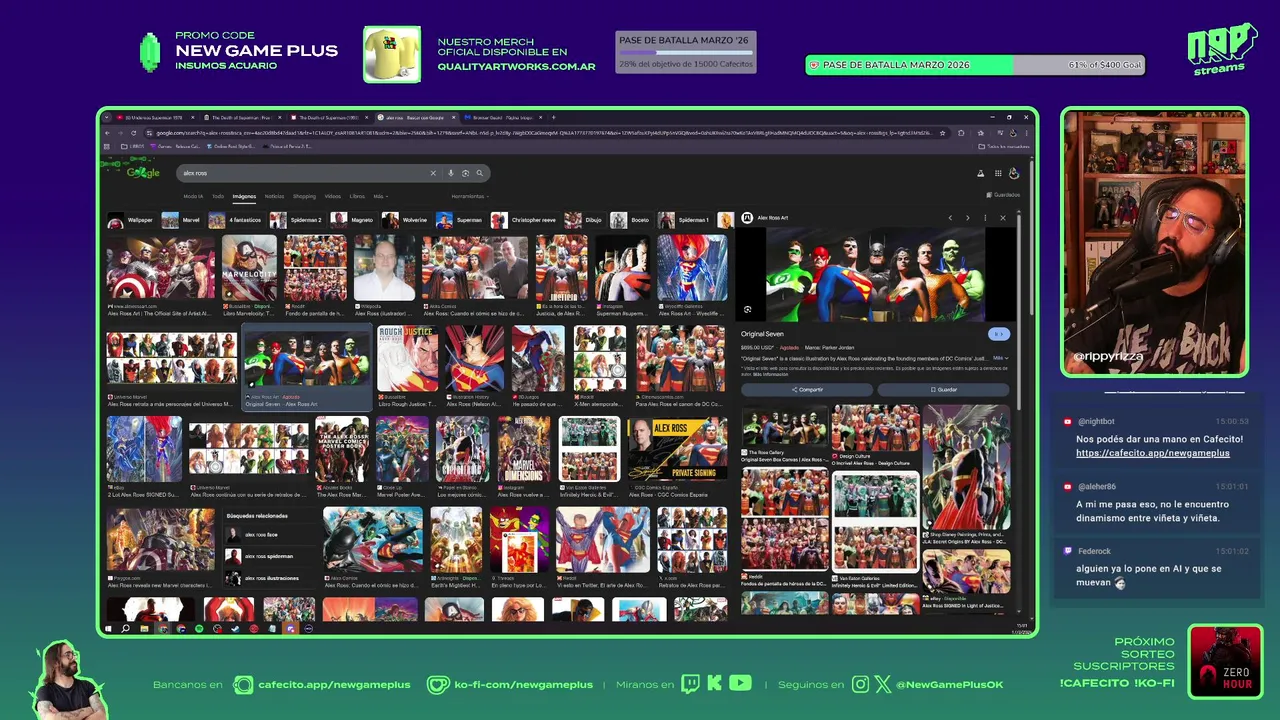The image size is (1280, 720).
Task: Show next image in preview panel
Action: tap(967, 218)
